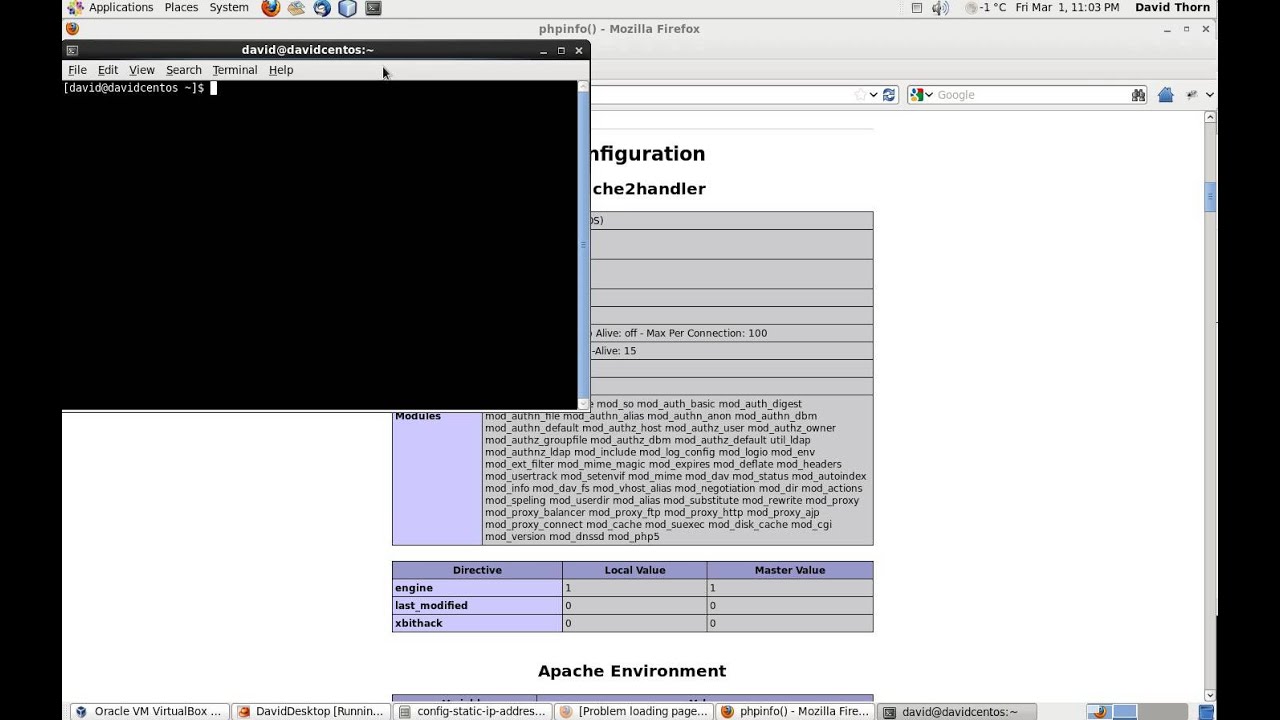Screen dimensions: 1280x720
Task: Click the 'Apache Environment' heading
Action: click(632, 671)
